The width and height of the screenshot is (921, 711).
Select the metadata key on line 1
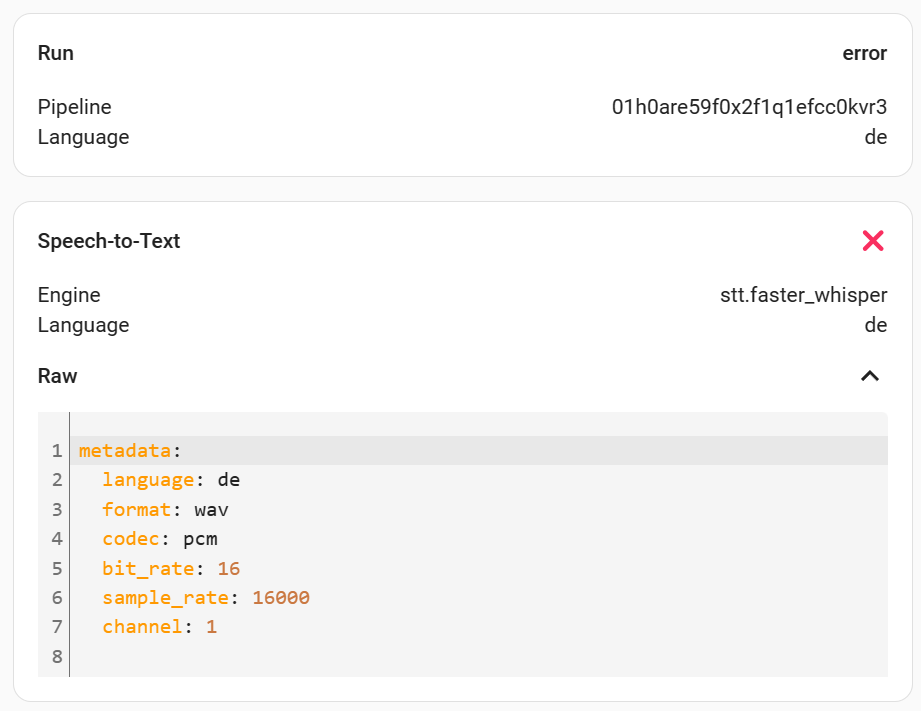click(126, 450)
